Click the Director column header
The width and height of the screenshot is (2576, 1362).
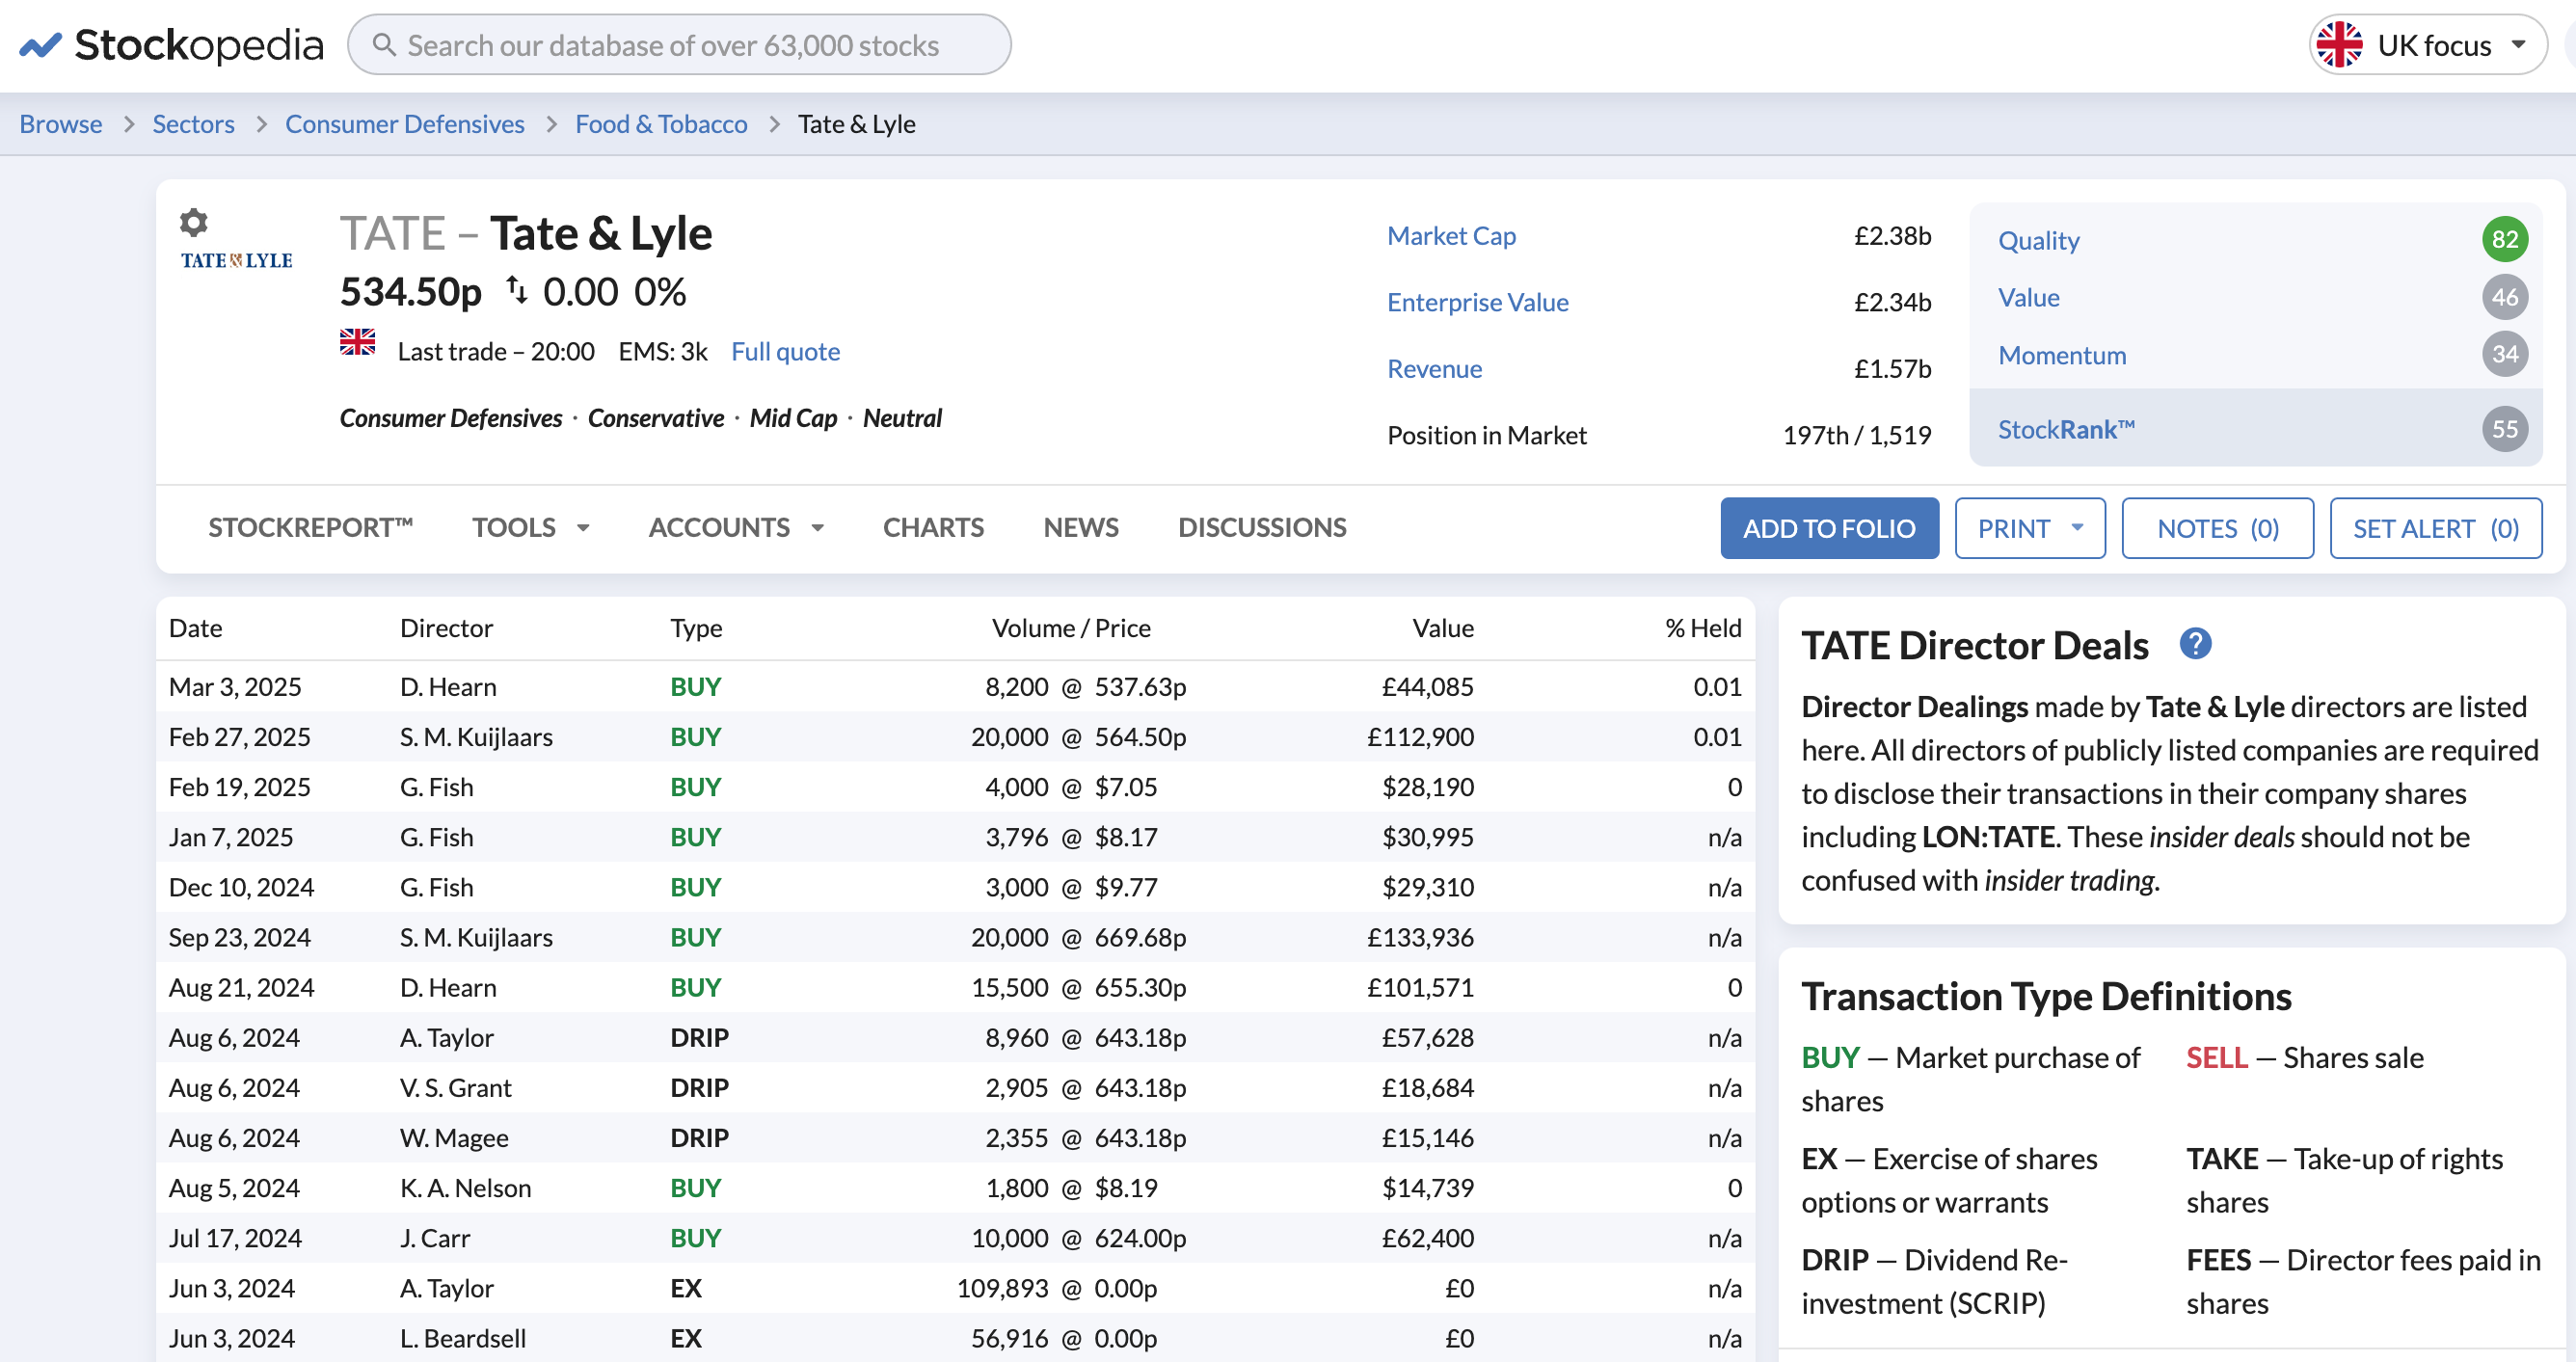point(446,628)
